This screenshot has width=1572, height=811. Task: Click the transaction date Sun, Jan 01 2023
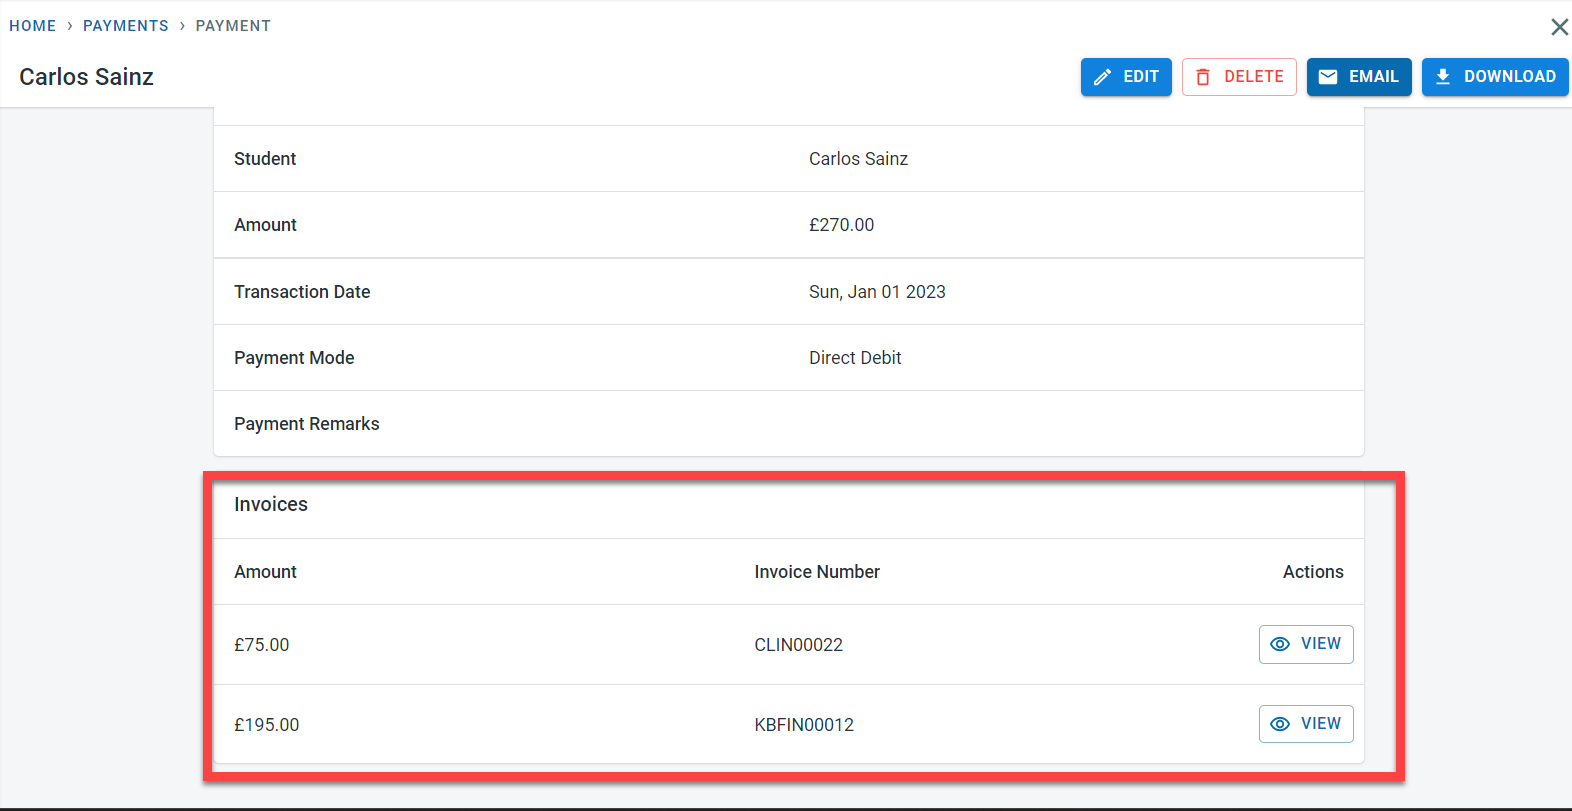[877, 292]
